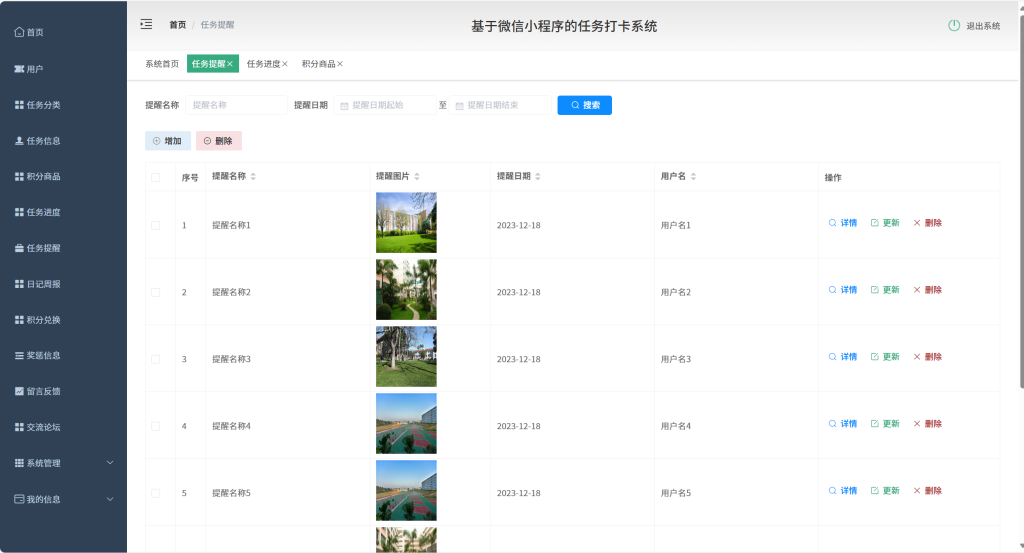The height and width of the screenshot is (553, 1024).
Task: Switch to 任务进度 tab
Action: (263, 64)
